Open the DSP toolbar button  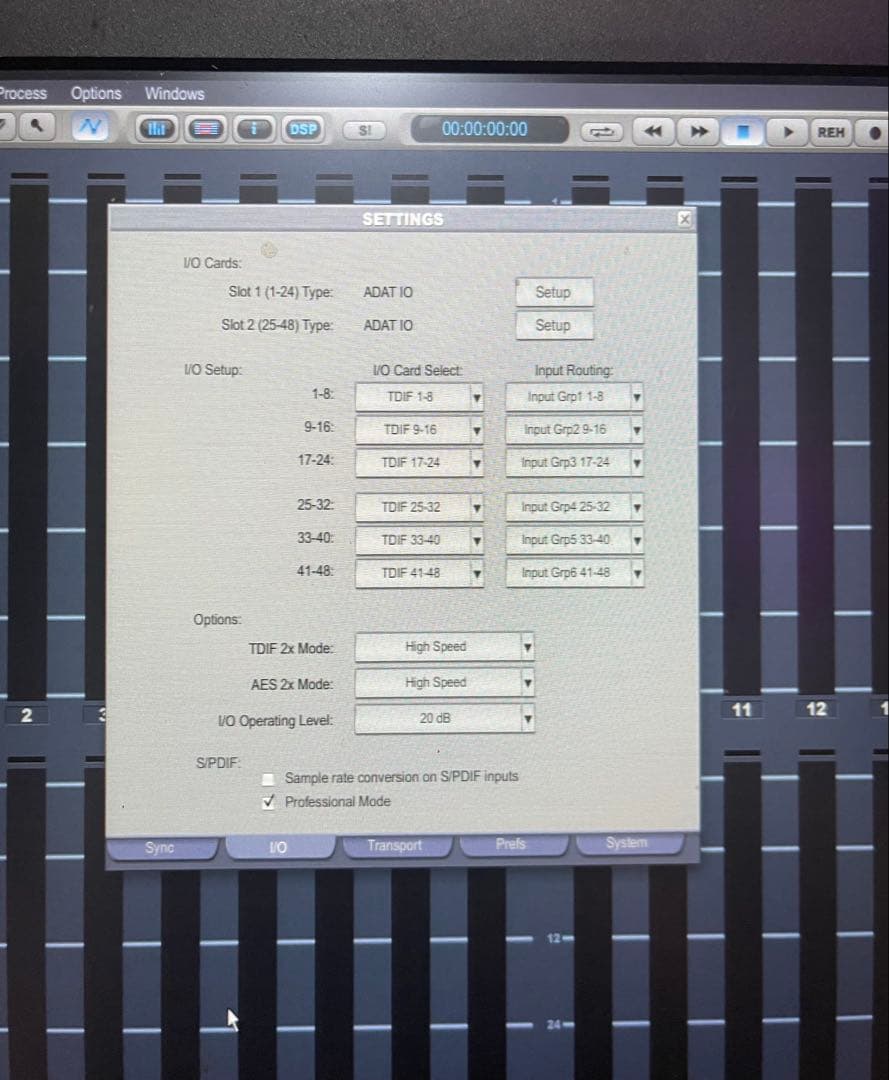[x=301, y=129]
